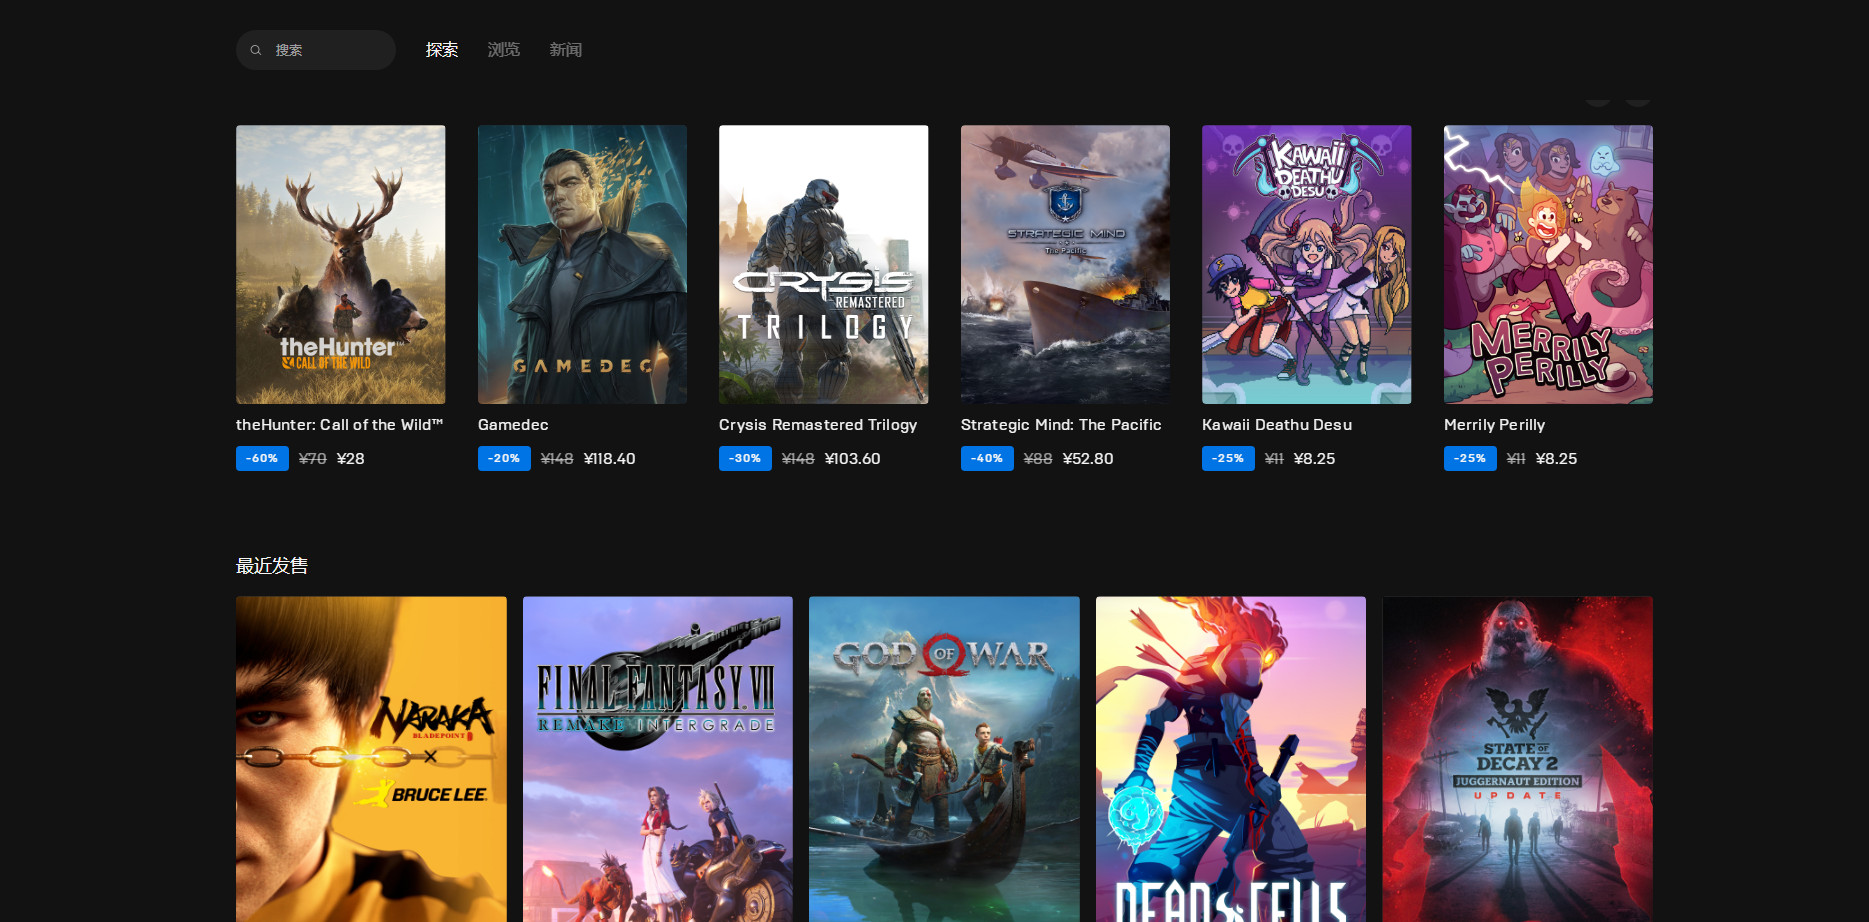Click -25% badge under Kawaii Deathu Desu

tap(1228, 458)
